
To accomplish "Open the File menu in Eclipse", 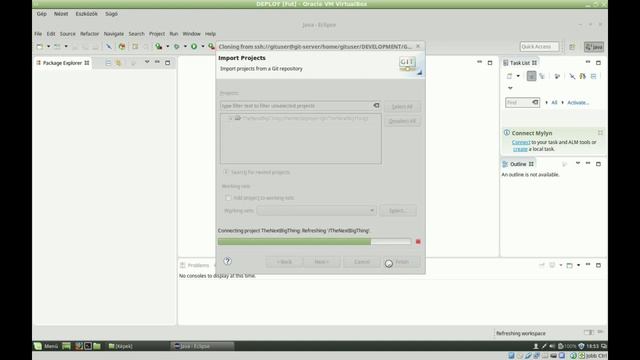I will click(38, 34).
